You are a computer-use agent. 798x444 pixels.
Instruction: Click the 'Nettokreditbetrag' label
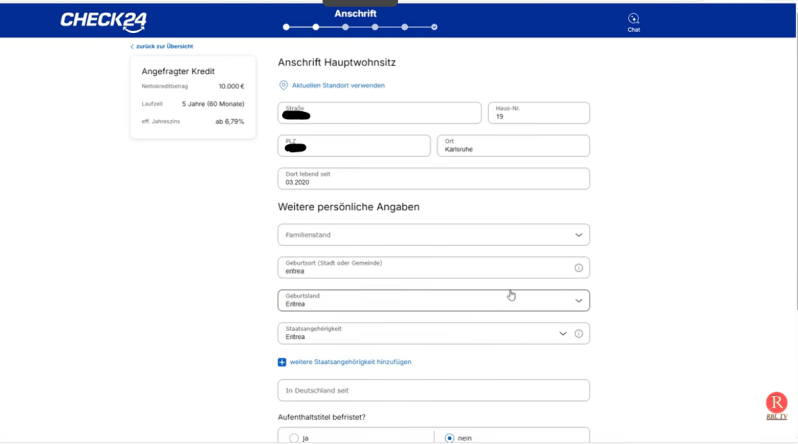(165, 87)
